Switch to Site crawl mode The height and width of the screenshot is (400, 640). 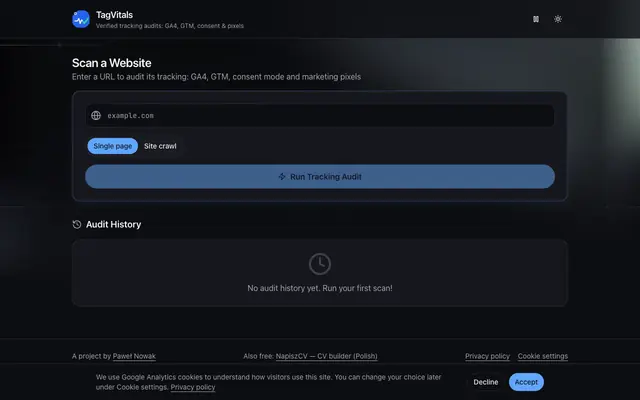pos(160,146)
